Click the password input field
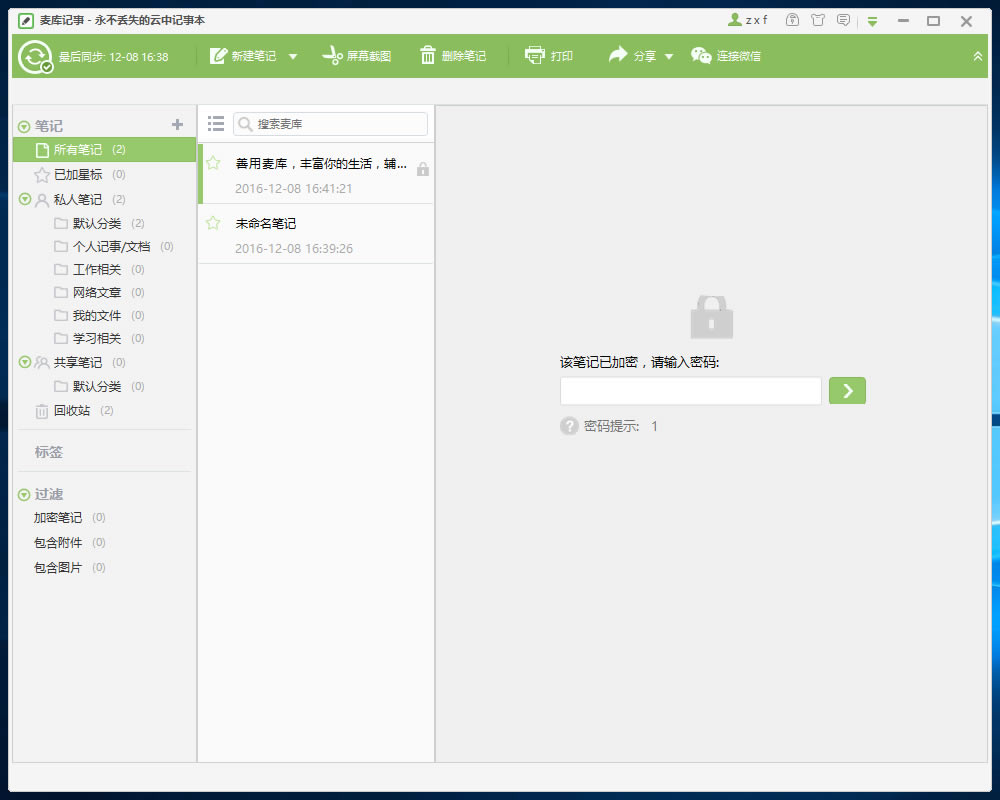 tap(690, 390)
